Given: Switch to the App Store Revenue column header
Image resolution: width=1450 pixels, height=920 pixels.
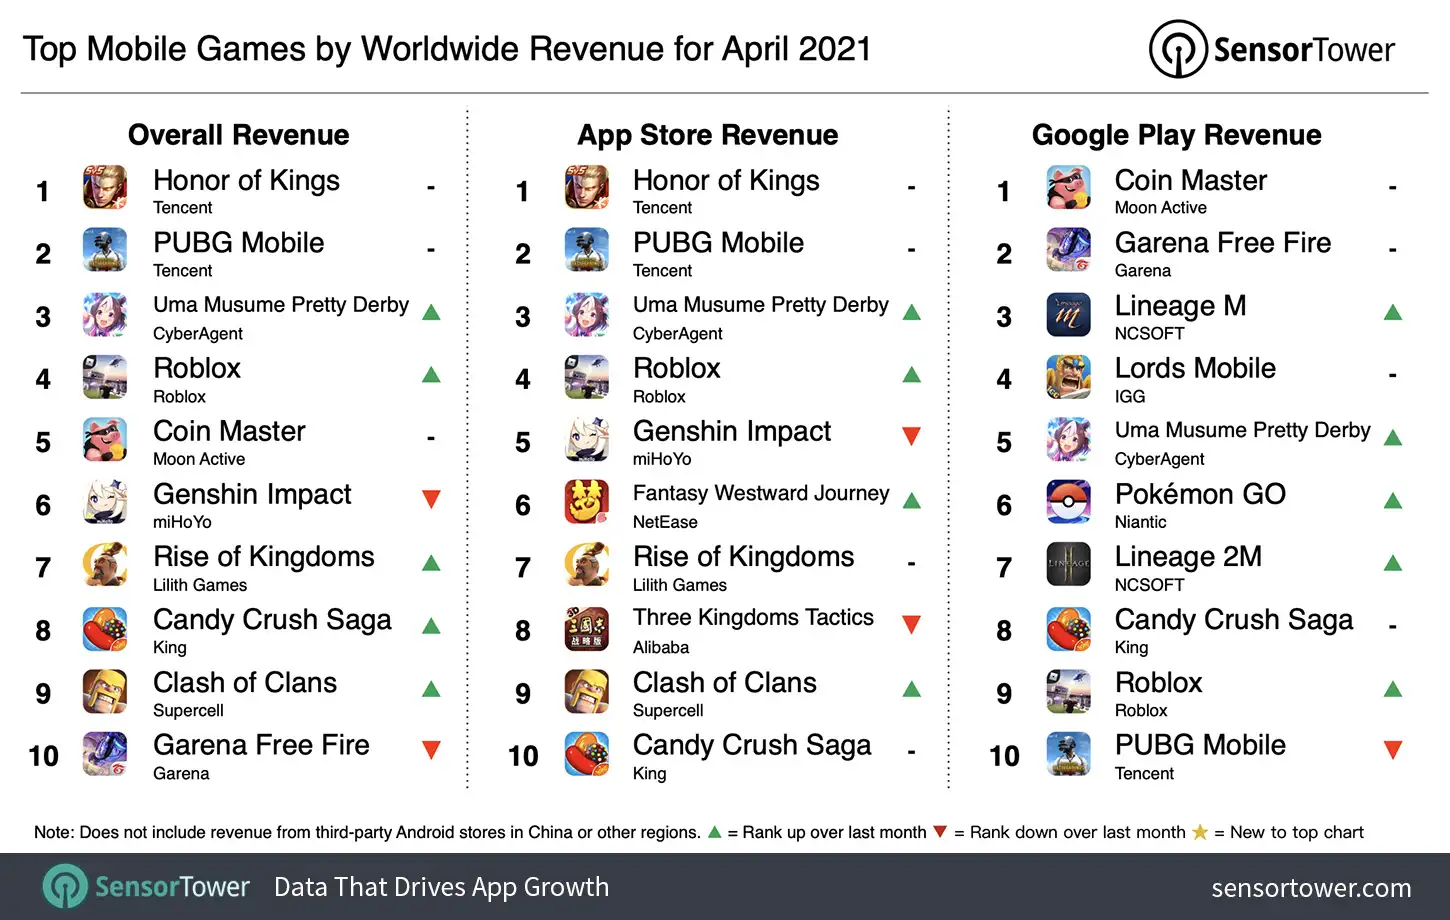Looking at the screenshot, I should point(707,135).
